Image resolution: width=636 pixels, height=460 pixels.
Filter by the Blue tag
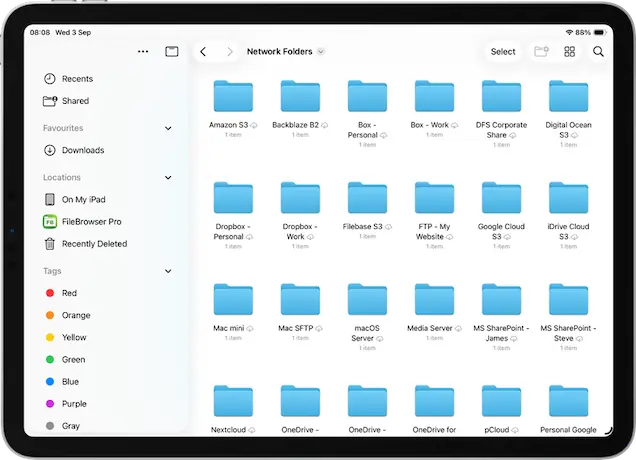70,381
